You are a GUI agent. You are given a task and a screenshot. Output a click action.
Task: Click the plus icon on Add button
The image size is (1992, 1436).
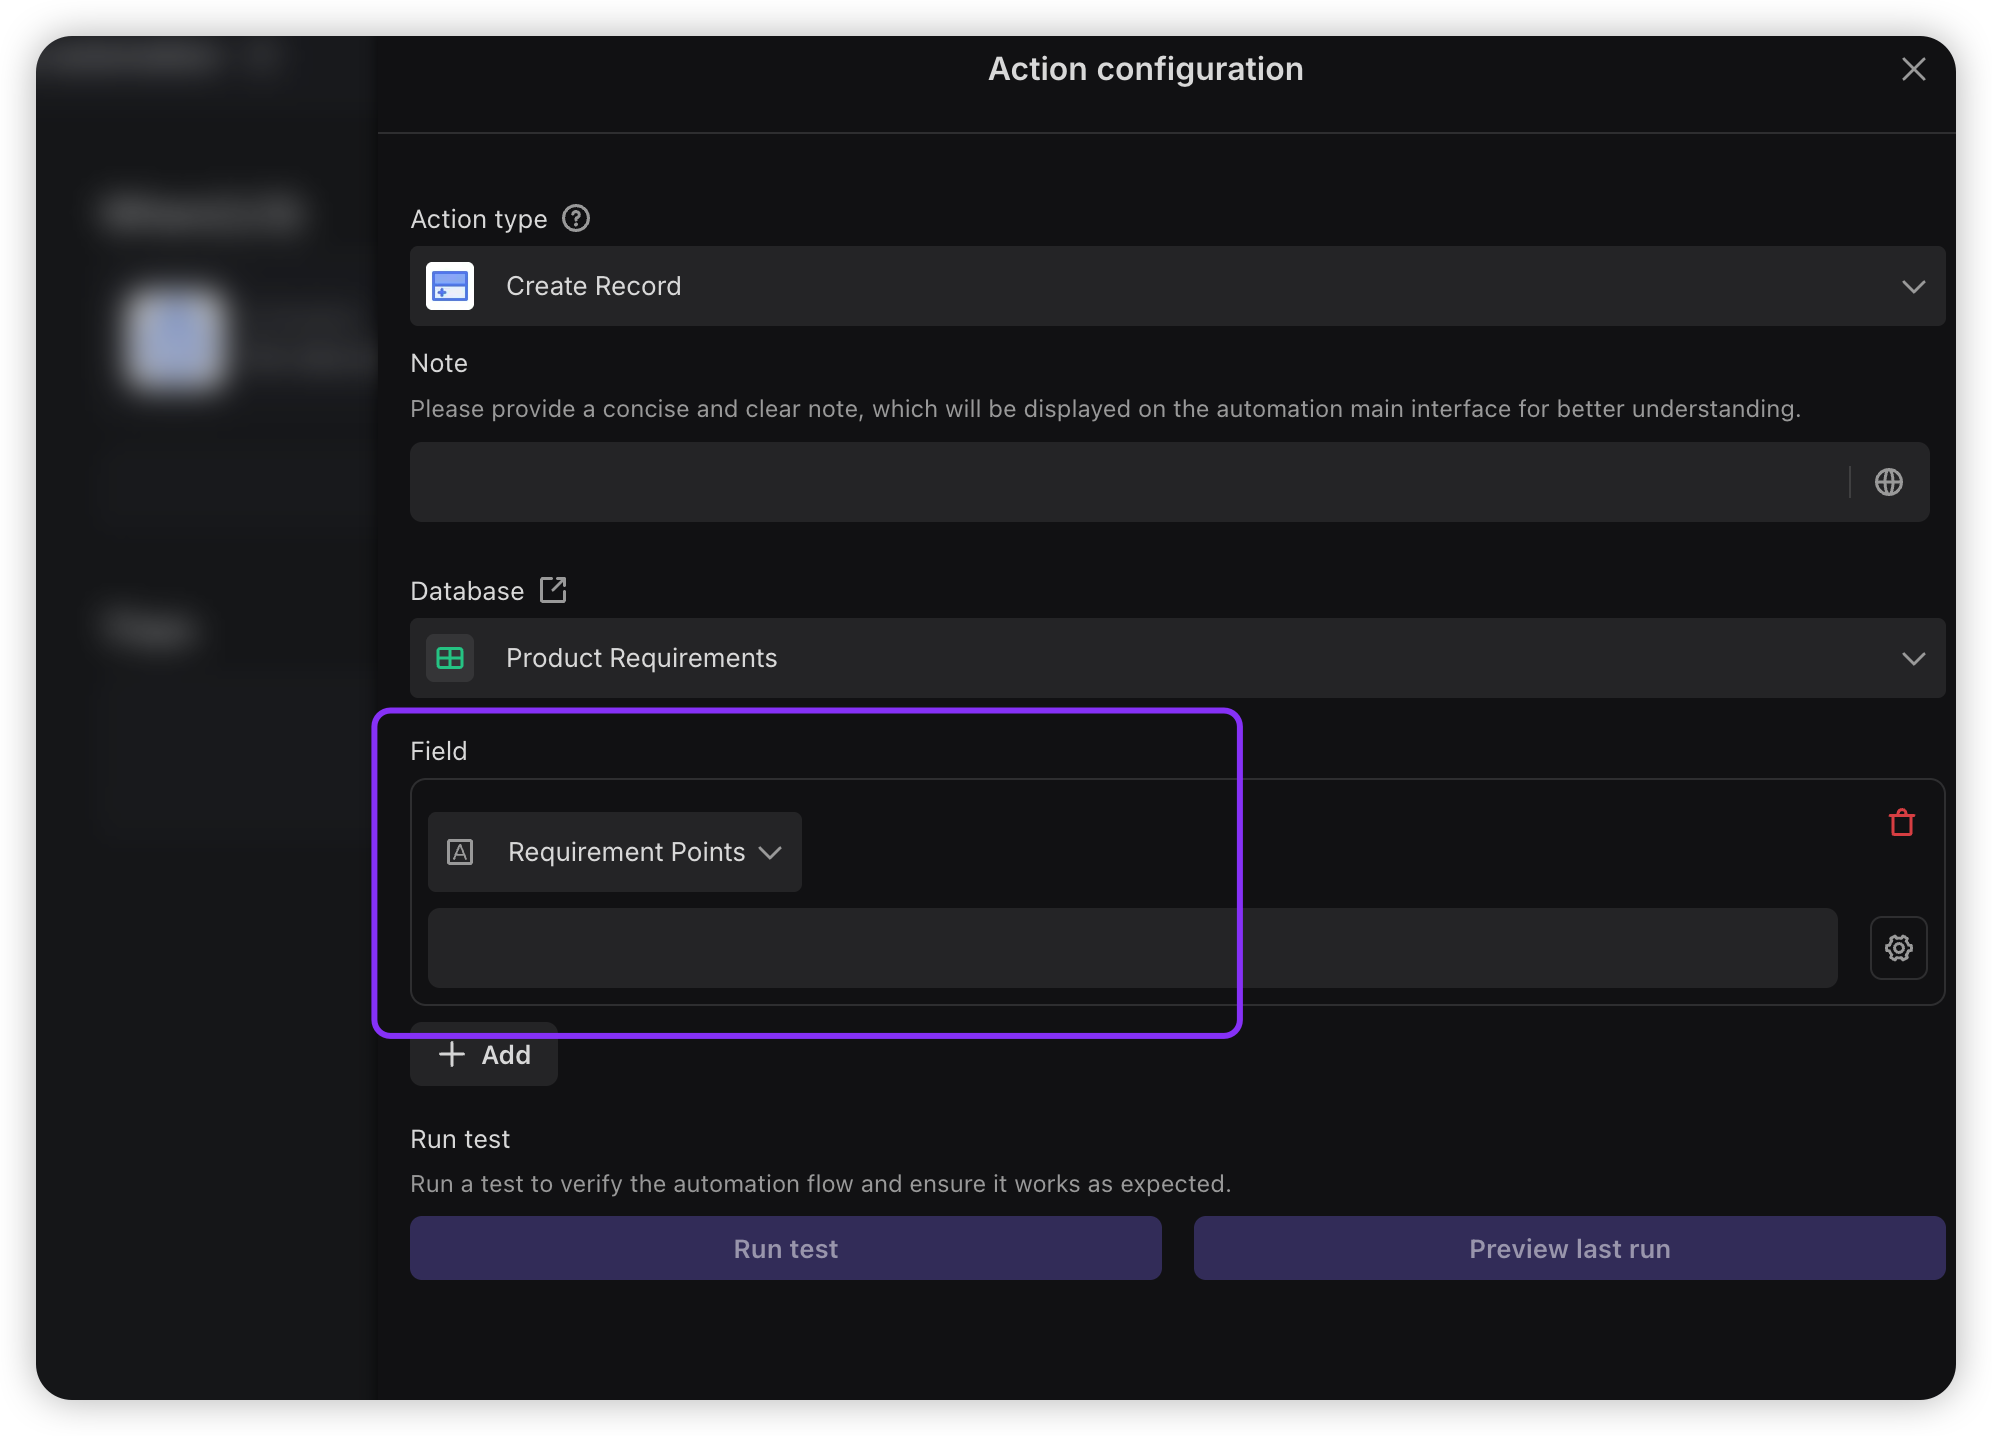click(x=452, y=1054)
